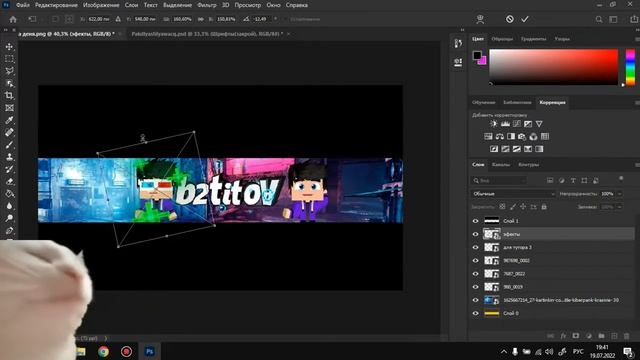Screen dimensions: 640x360
Task: Commit the transform with the checkmark
Action: click(525, 19)
